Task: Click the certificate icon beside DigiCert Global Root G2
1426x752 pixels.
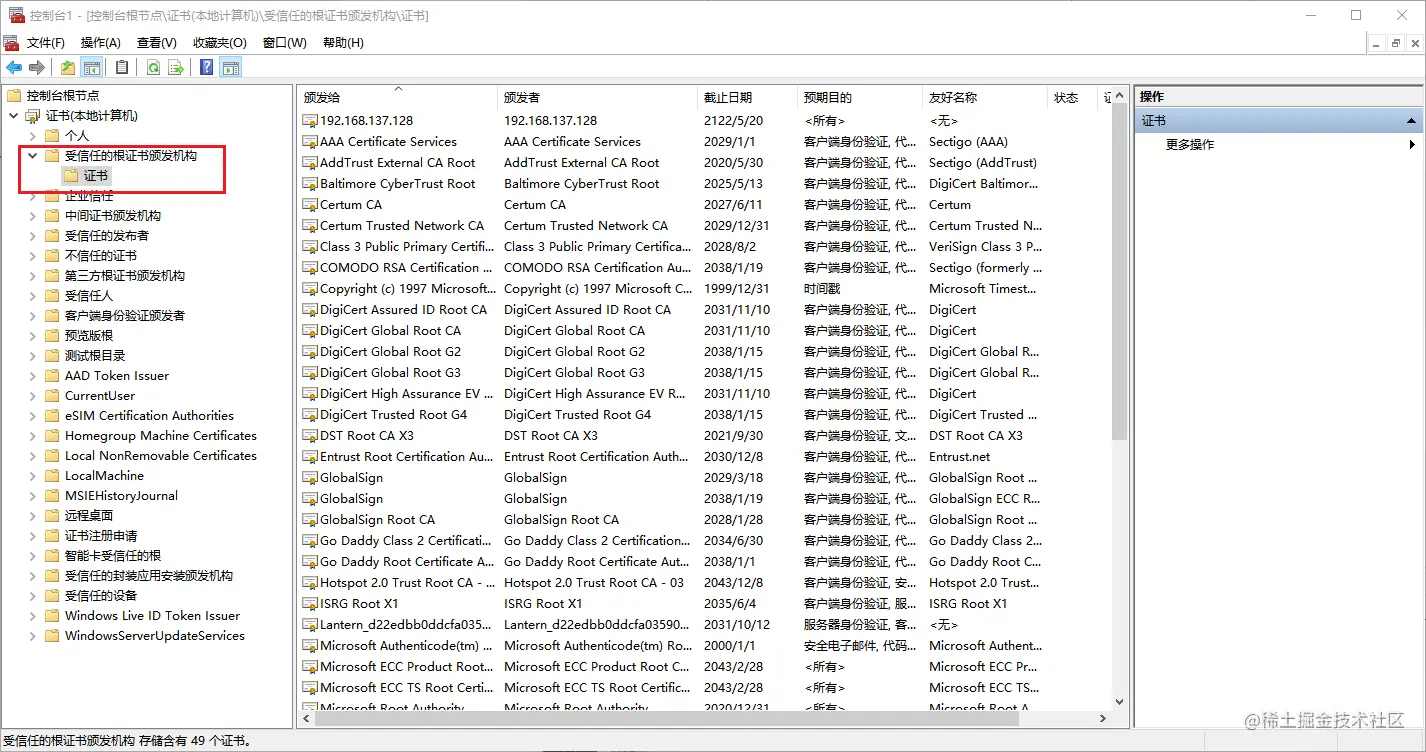Action: point(310,352)
